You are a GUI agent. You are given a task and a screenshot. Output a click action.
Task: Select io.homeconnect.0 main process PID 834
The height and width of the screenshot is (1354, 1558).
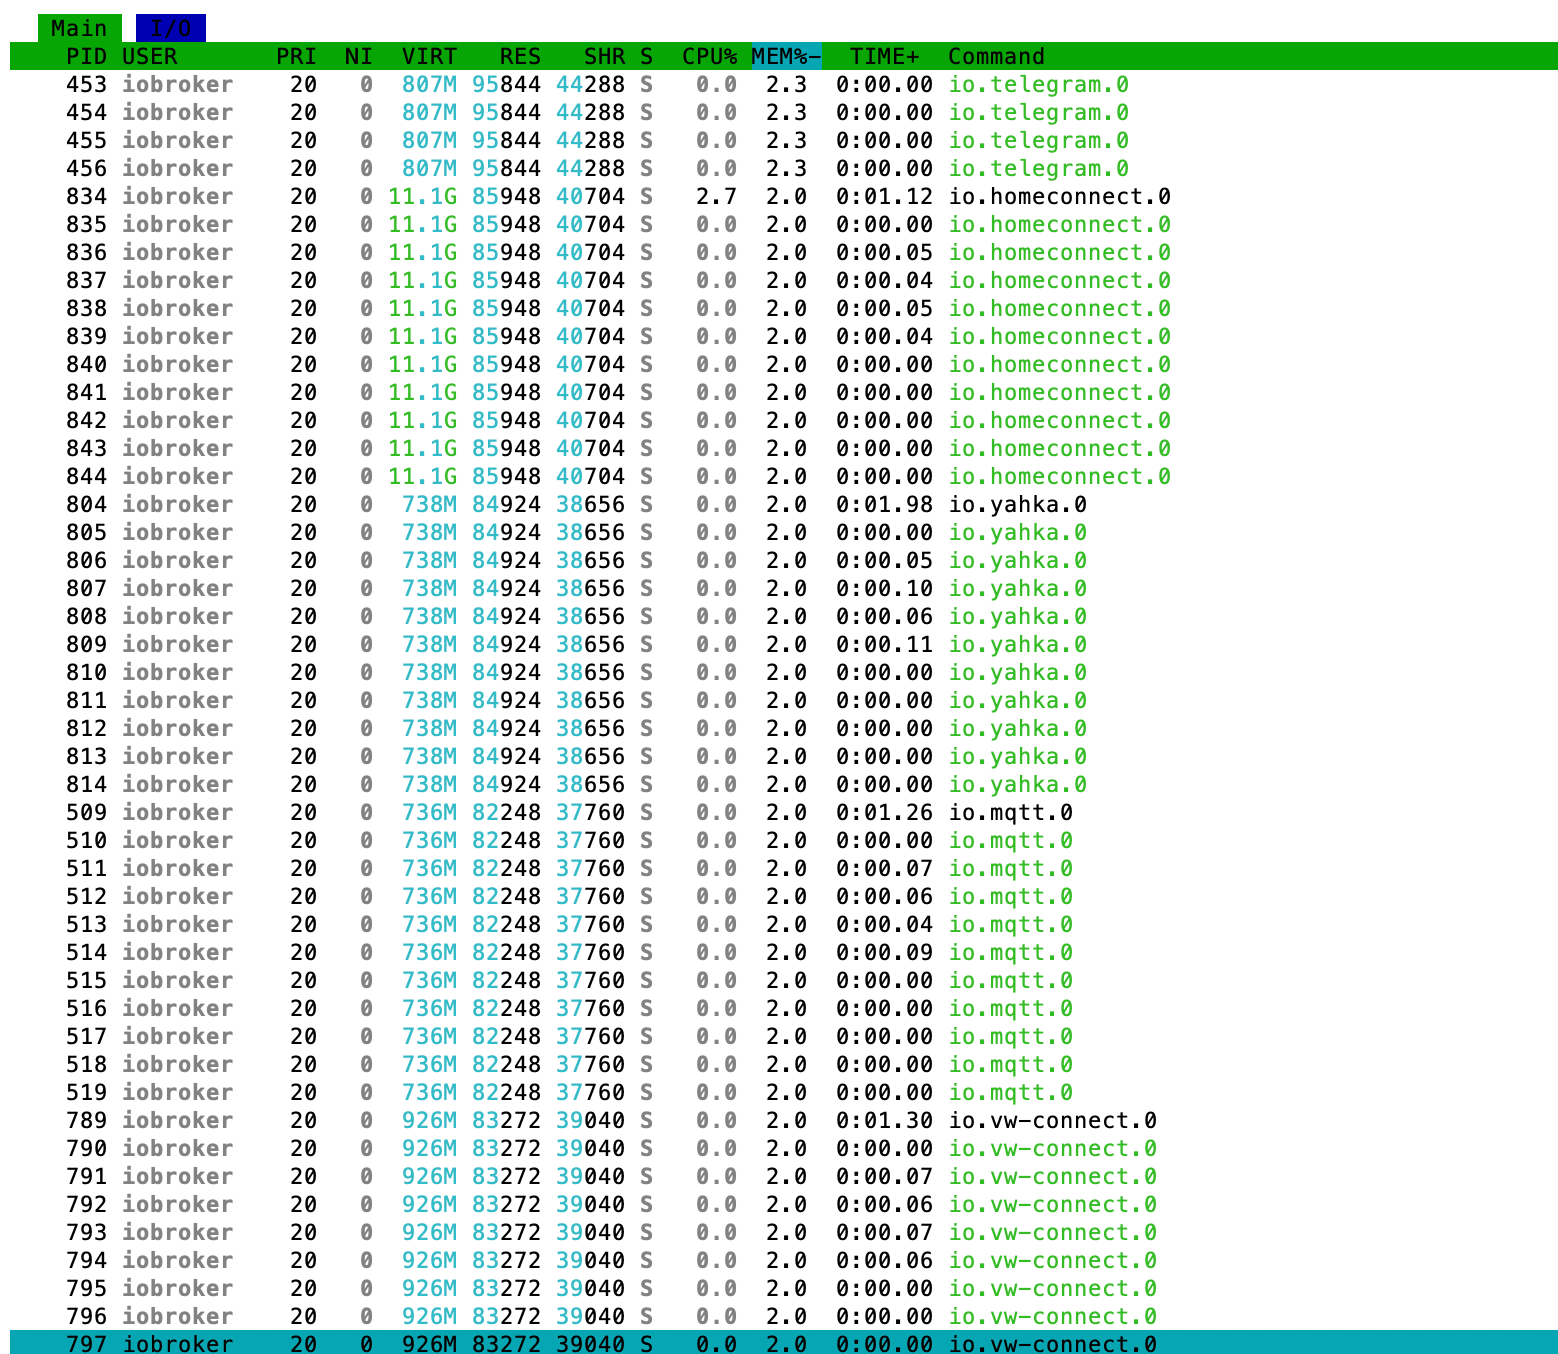pos(784,196)
